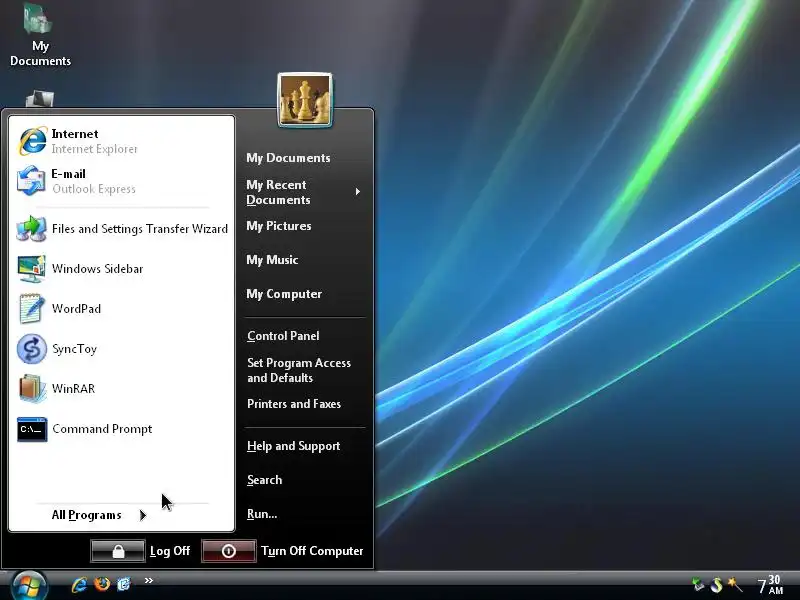800x600 pixels.
Task: Open Internet Explorer quick launch icon
Action: pos(79,584)
